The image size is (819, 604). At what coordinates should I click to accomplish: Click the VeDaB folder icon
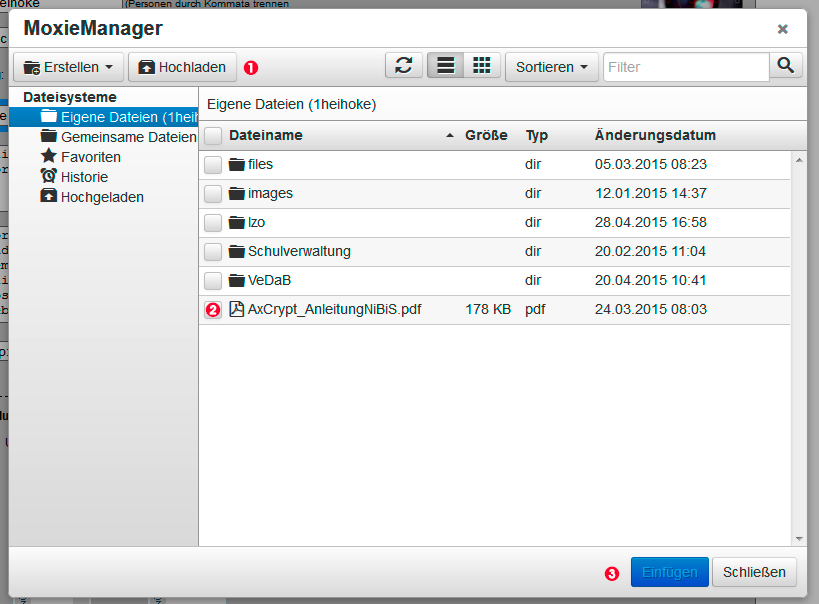pyautogui.click(x=237, y=281)
